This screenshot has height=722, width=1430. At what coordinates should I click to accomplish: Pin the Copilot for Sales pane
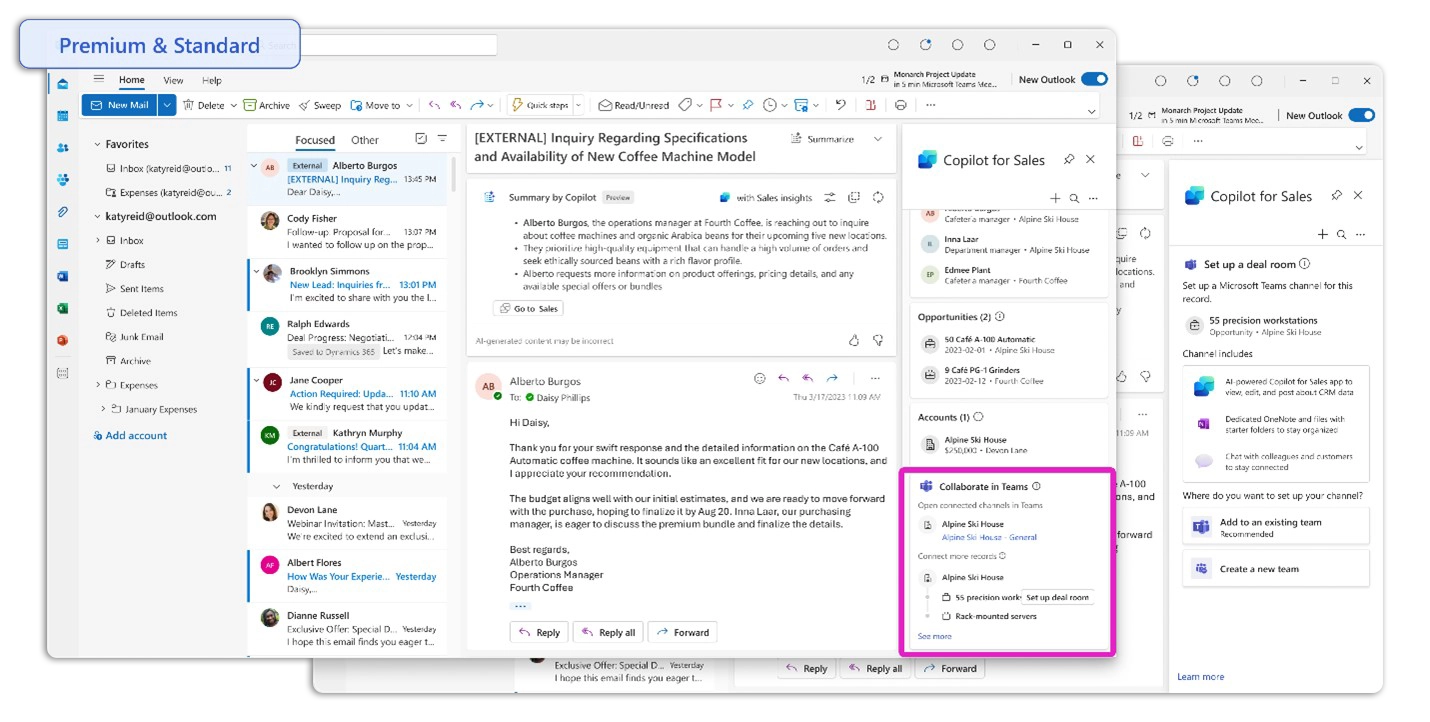tap(1069, 160)
